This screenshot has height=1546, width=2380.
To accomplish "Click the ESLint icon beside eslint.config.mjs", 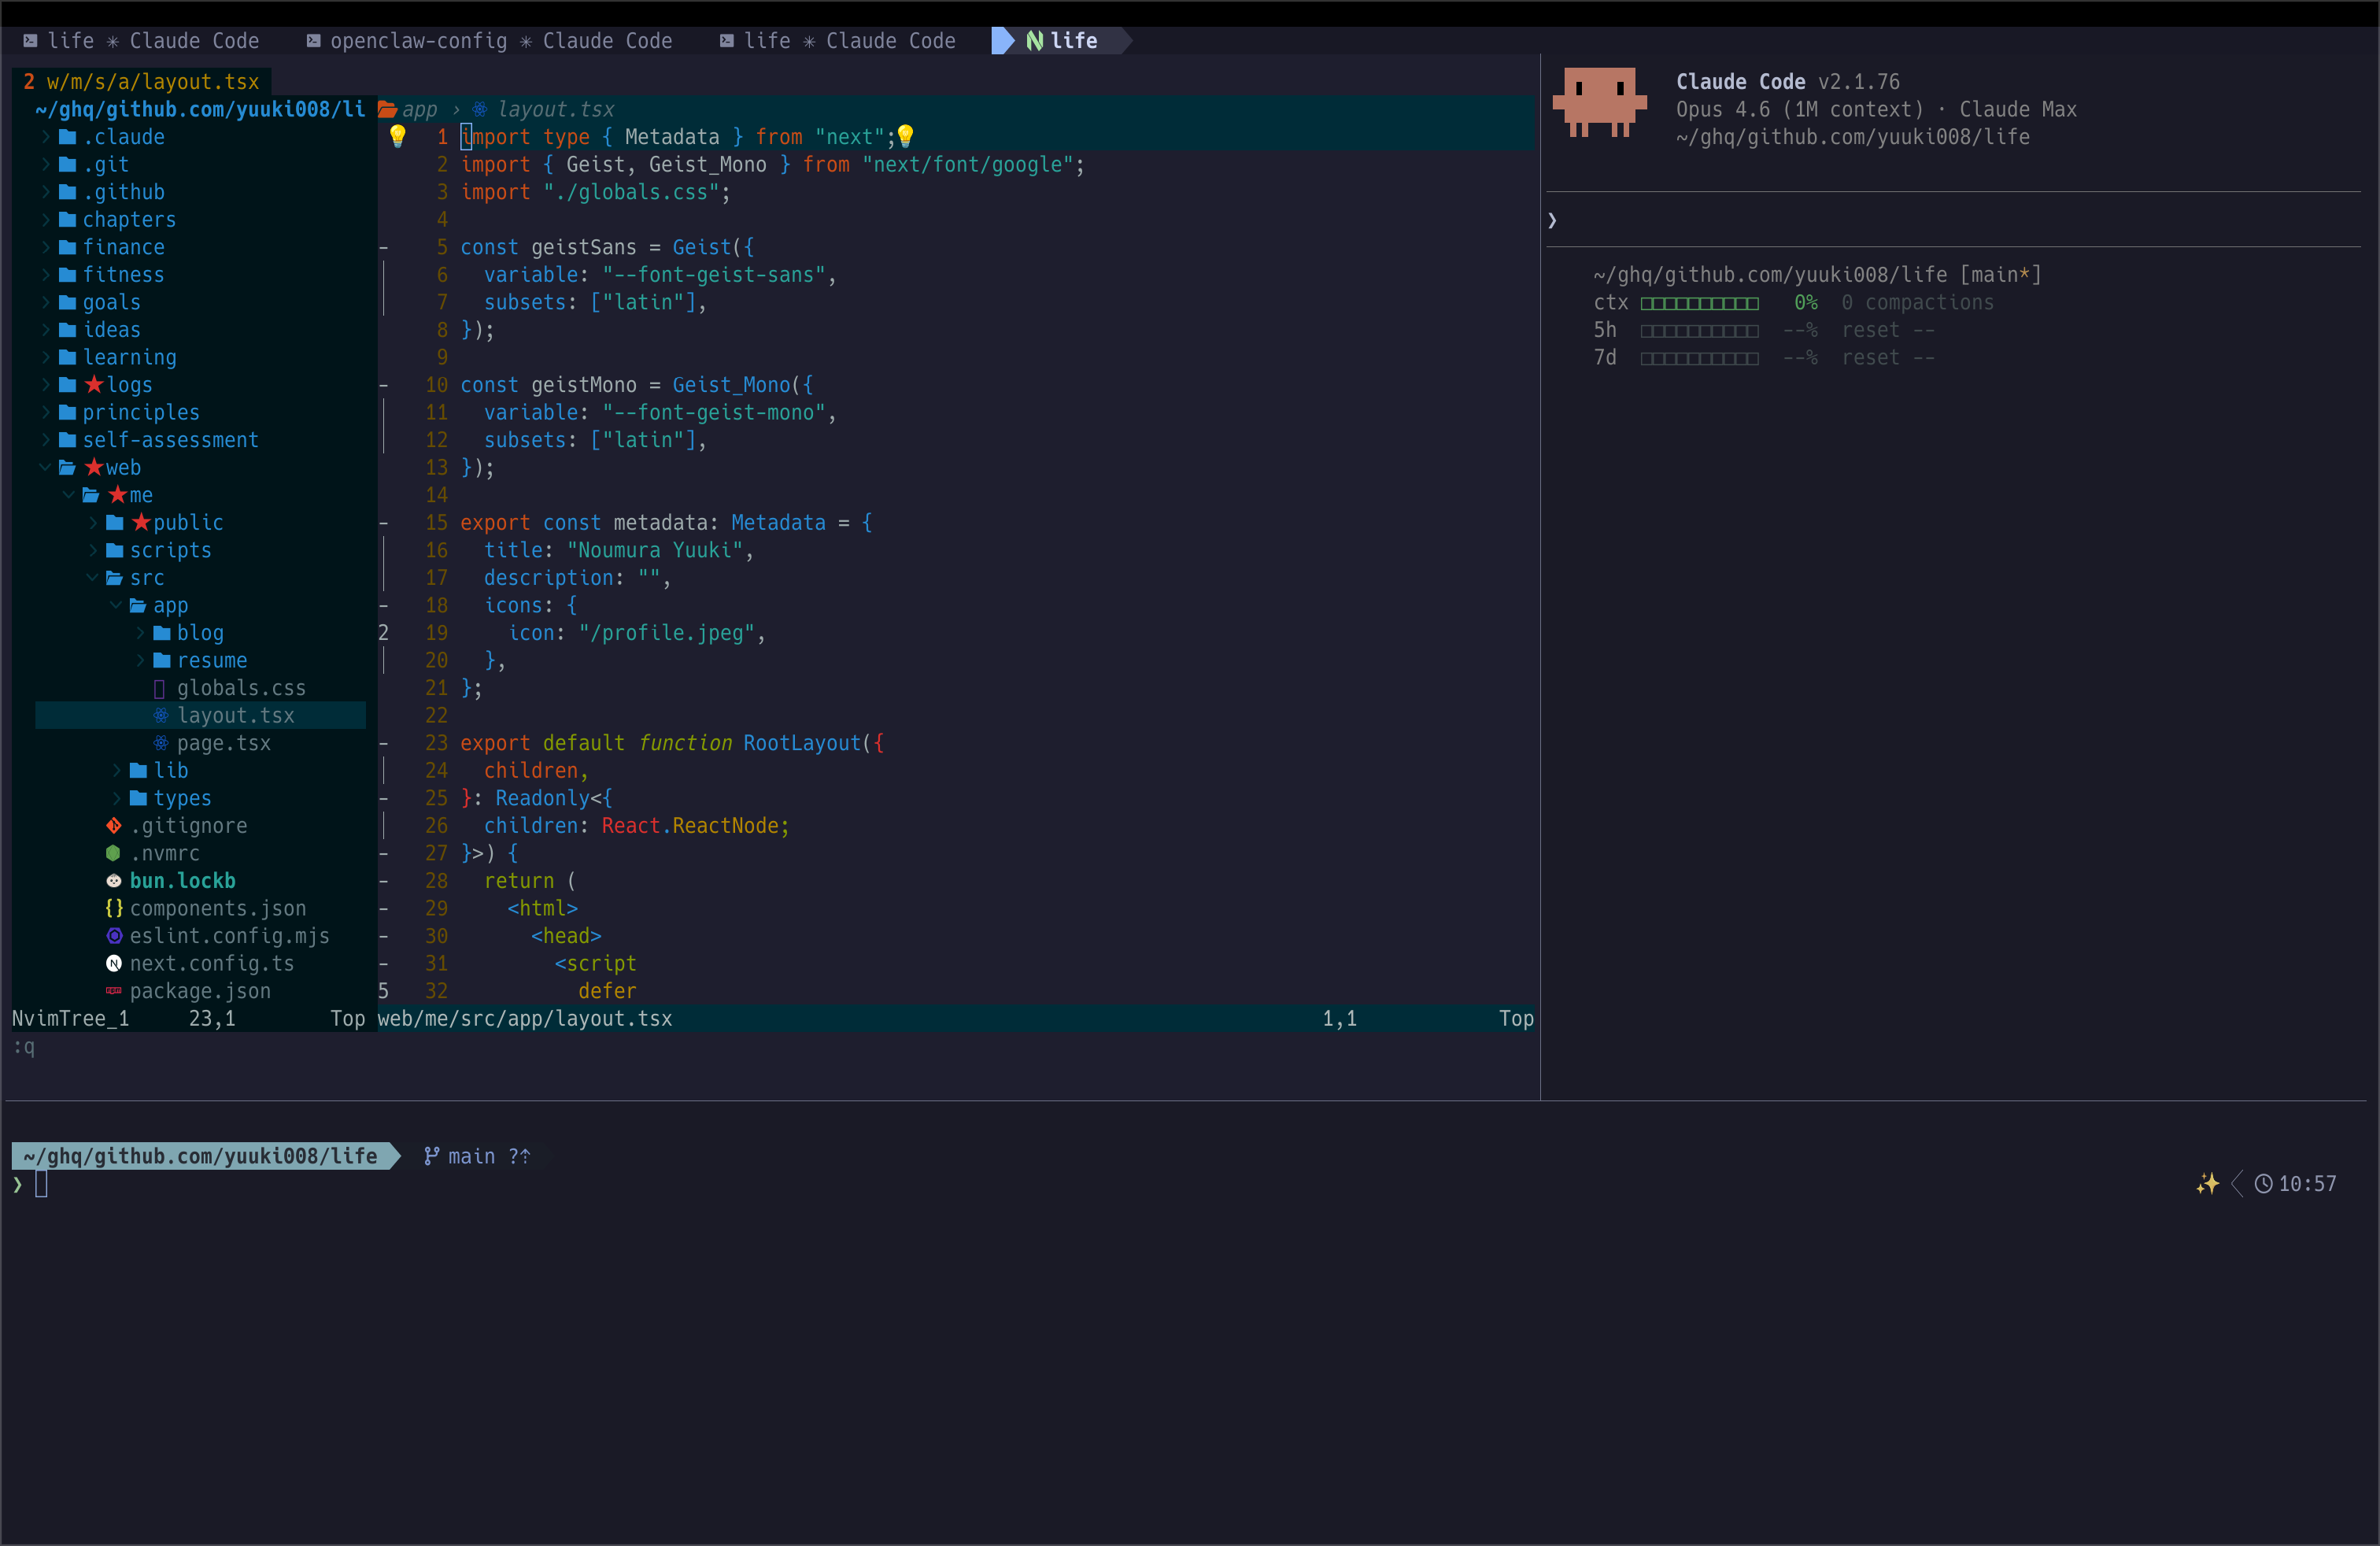I will tap(114, 936).
